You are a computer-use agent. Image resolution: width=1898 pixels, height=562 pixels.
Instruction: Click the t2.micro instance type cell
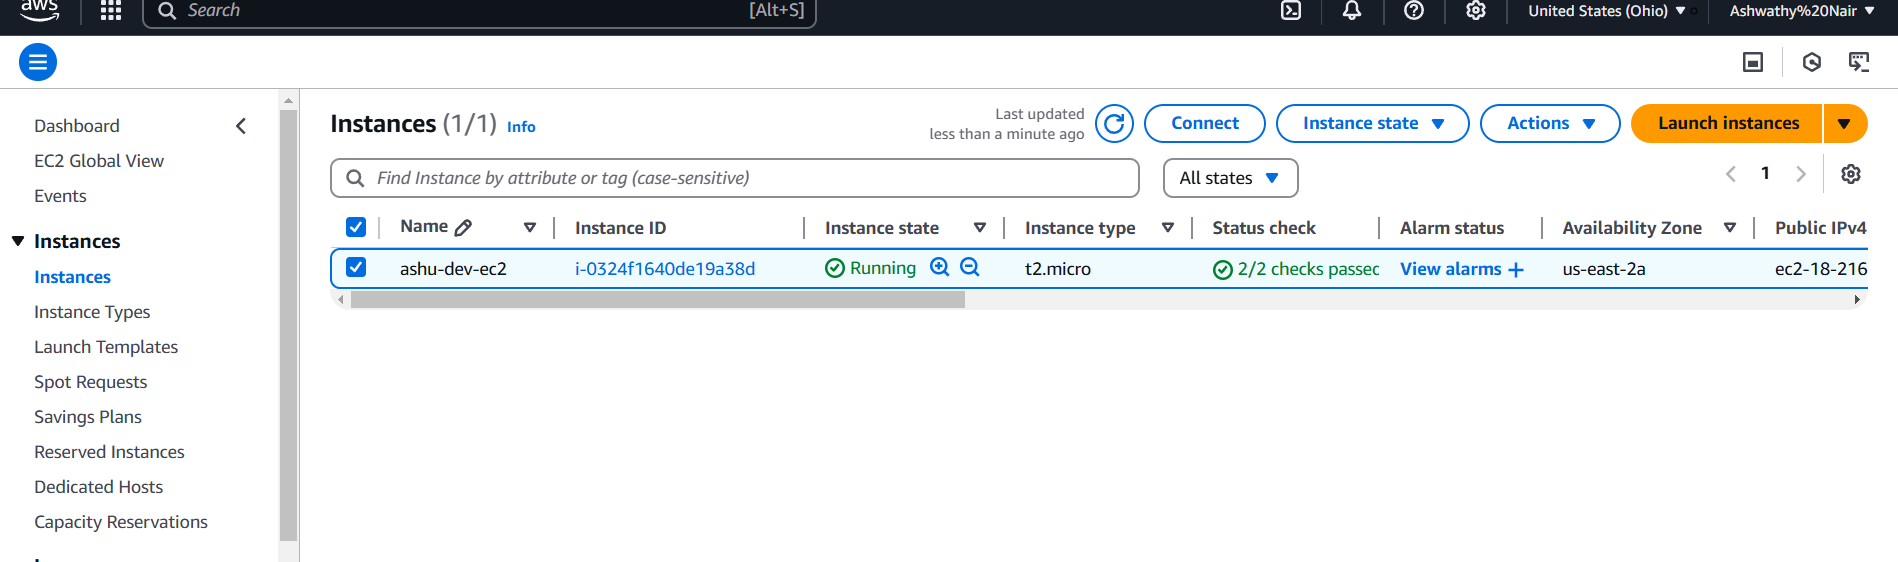(x=1058, y=269)
